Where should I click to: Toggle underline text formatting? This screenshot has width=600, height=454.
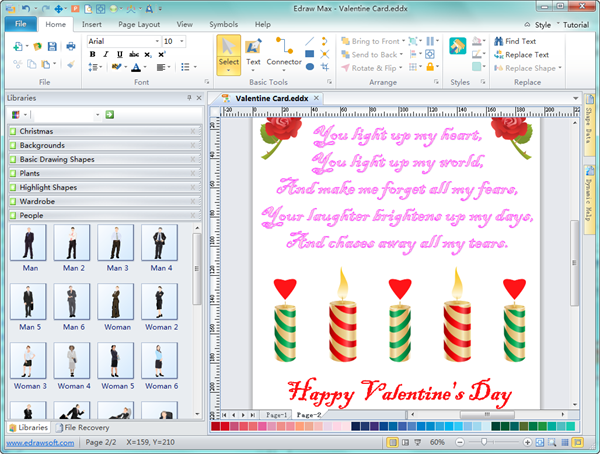(x=120, y=54)
